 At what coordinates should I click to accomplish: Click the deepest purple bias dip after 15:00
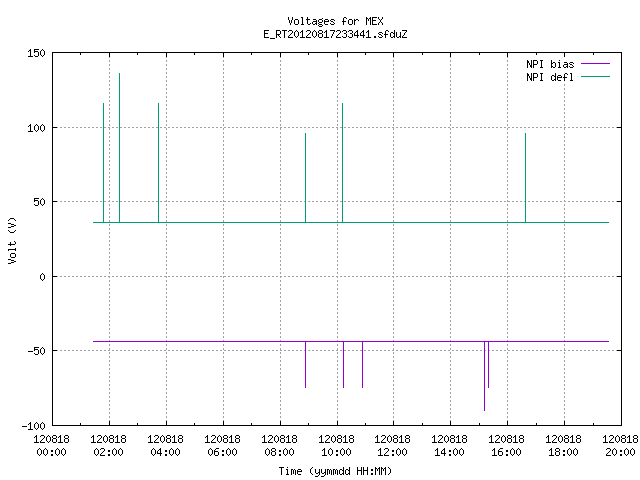(x=484, y=376)
